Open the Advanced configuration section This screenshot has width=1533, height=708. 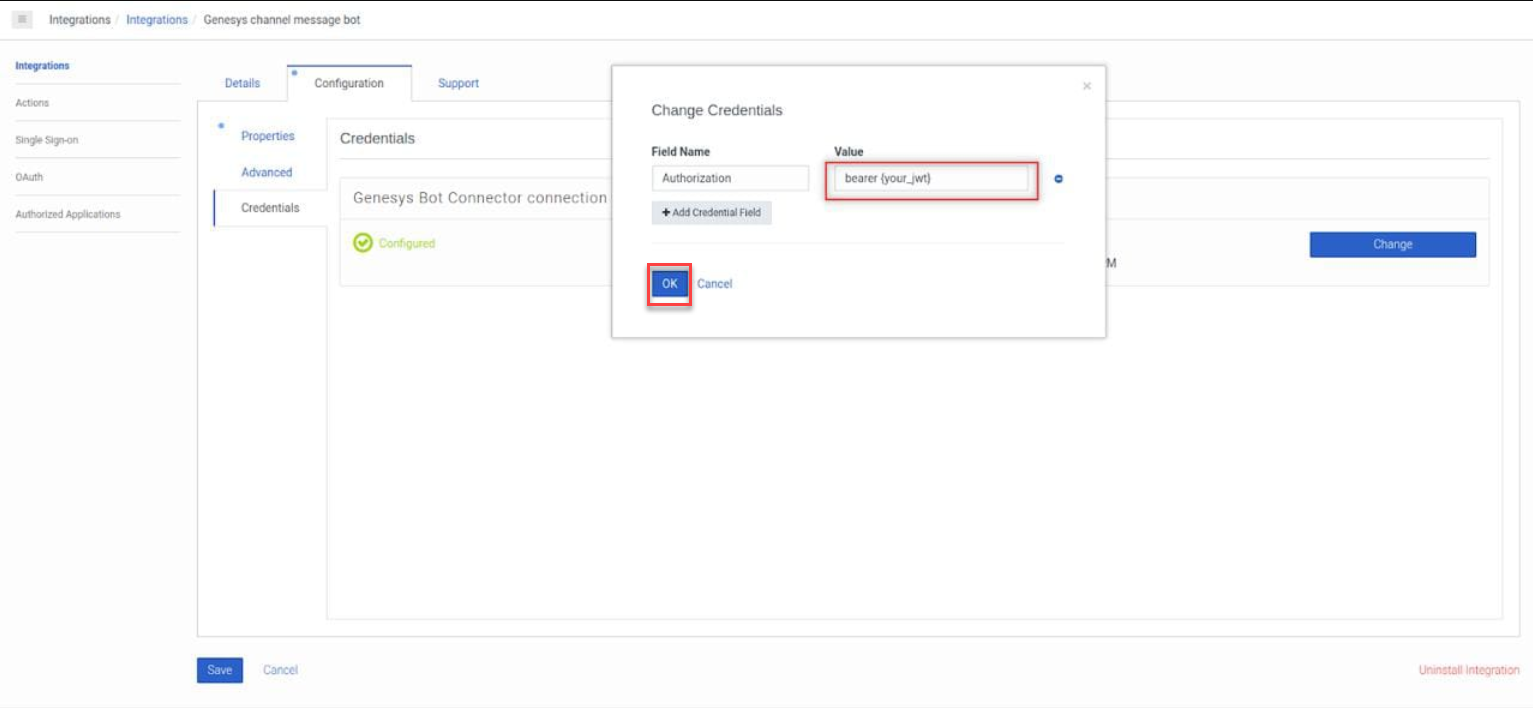pos(267,172)
